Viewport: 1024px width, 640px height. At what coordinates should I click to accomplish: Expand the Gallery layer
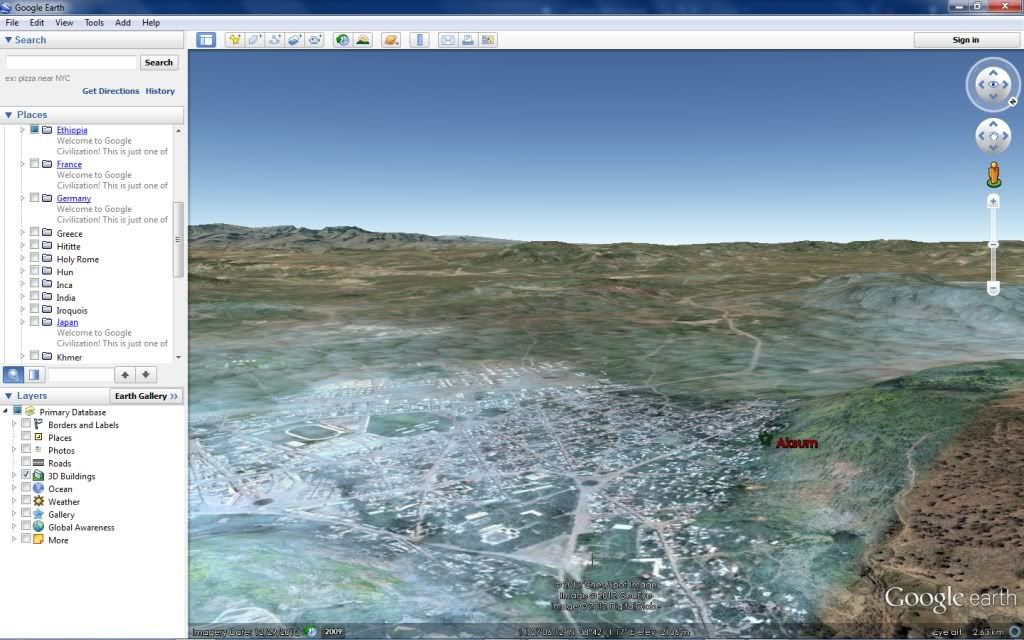pos(14,514)
